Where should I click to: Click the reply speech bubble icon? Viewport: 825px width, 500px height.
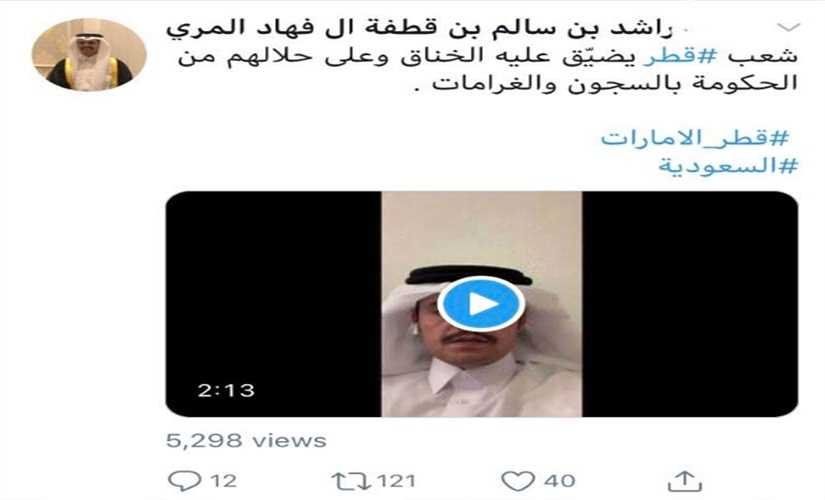pyautogui.click(x=184, y=481)
